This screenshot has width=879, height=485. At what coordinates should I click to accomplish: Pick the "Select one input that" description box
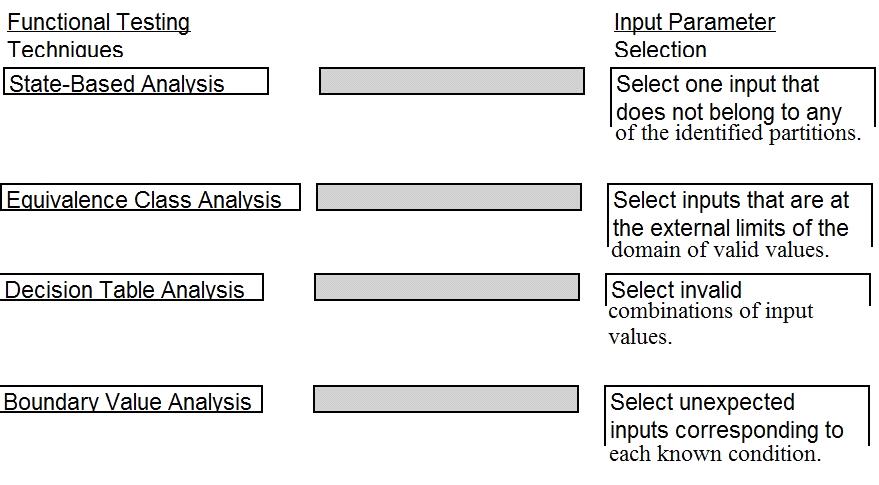point(741,97)
